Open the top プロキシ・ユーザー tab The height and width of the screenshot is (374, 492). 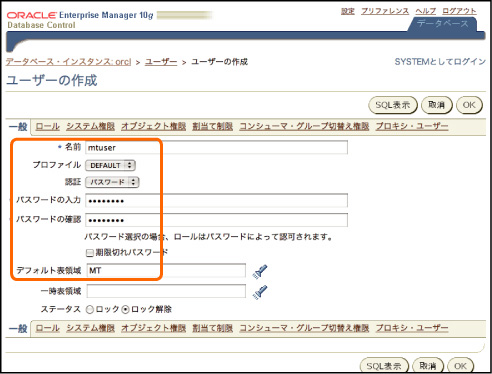(412, 126)
